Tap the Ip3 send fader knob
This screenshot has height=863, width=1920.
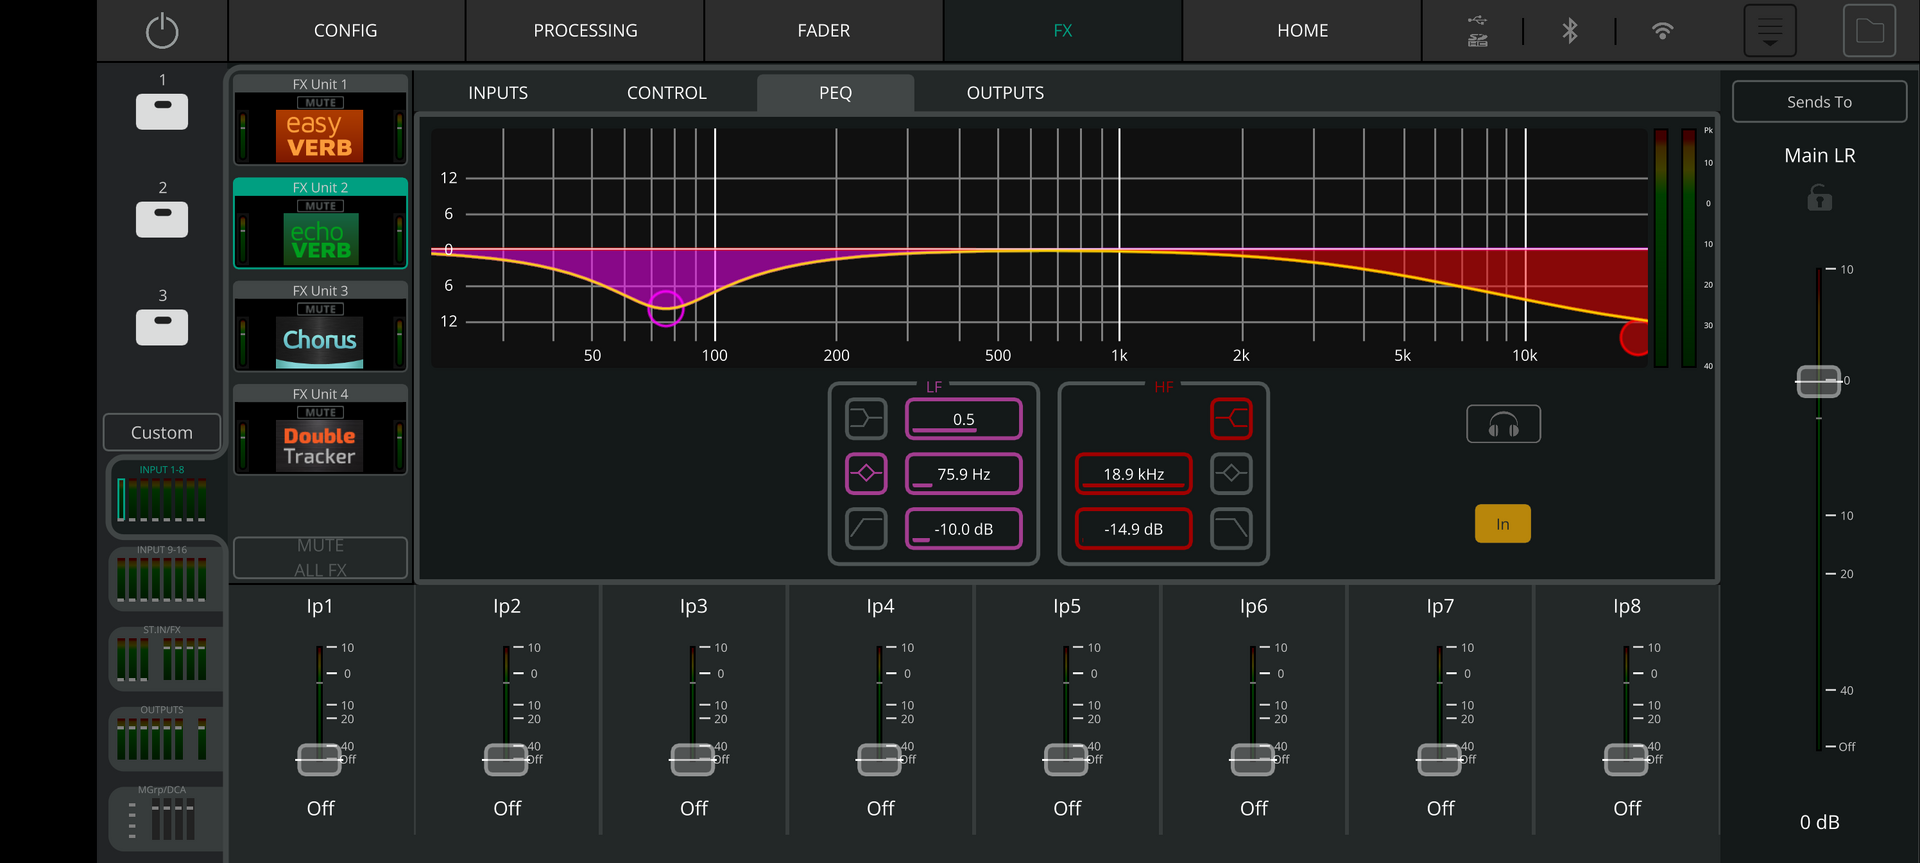(x=693, y=760)
